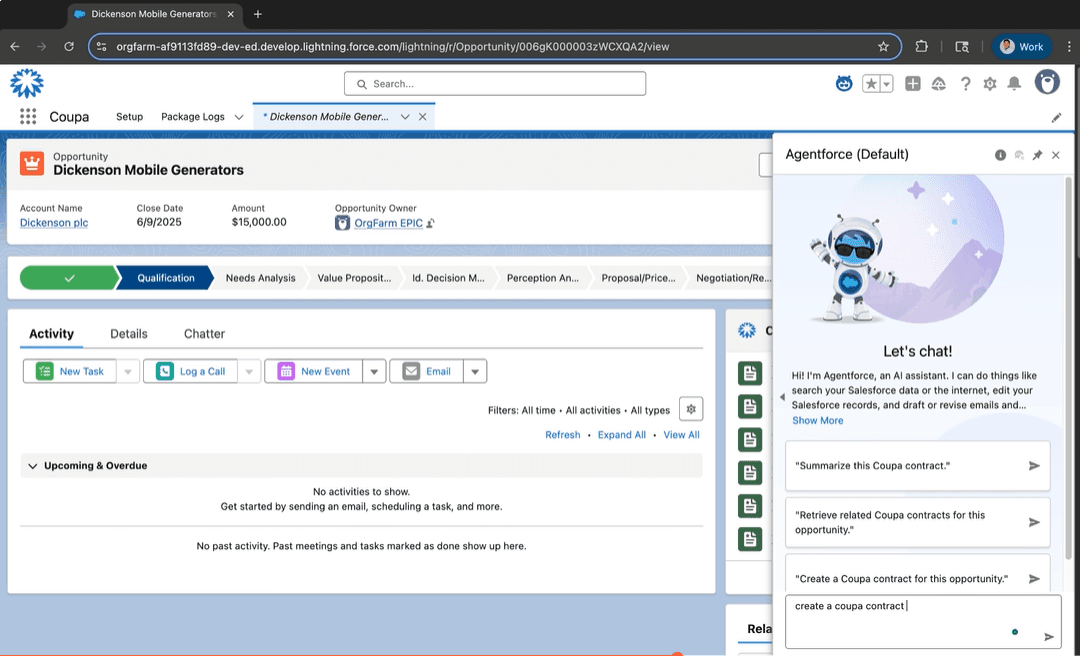The image size is (1080, 656).
Task: Click the Trailhead guidance icon
Action: coord(939,84)
